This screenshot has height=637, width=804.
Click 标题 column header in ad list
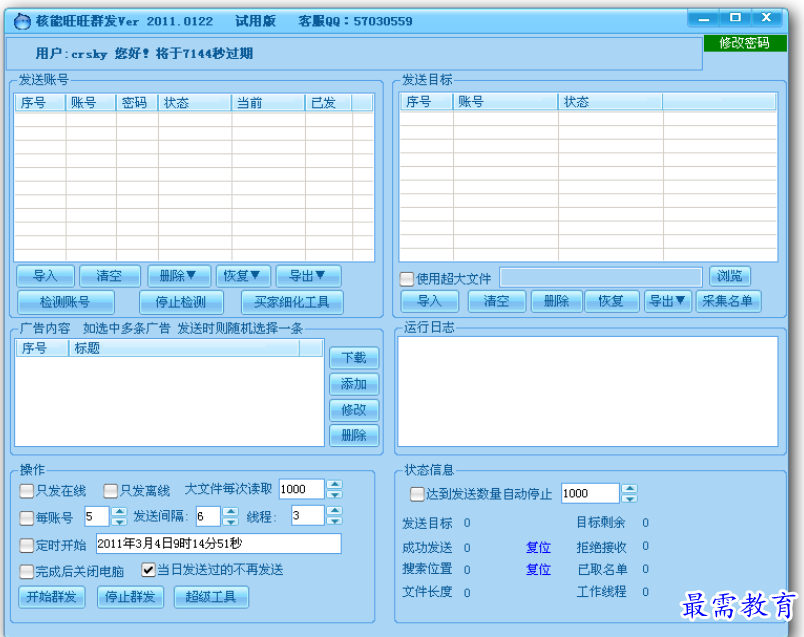[x=184, y=348]
